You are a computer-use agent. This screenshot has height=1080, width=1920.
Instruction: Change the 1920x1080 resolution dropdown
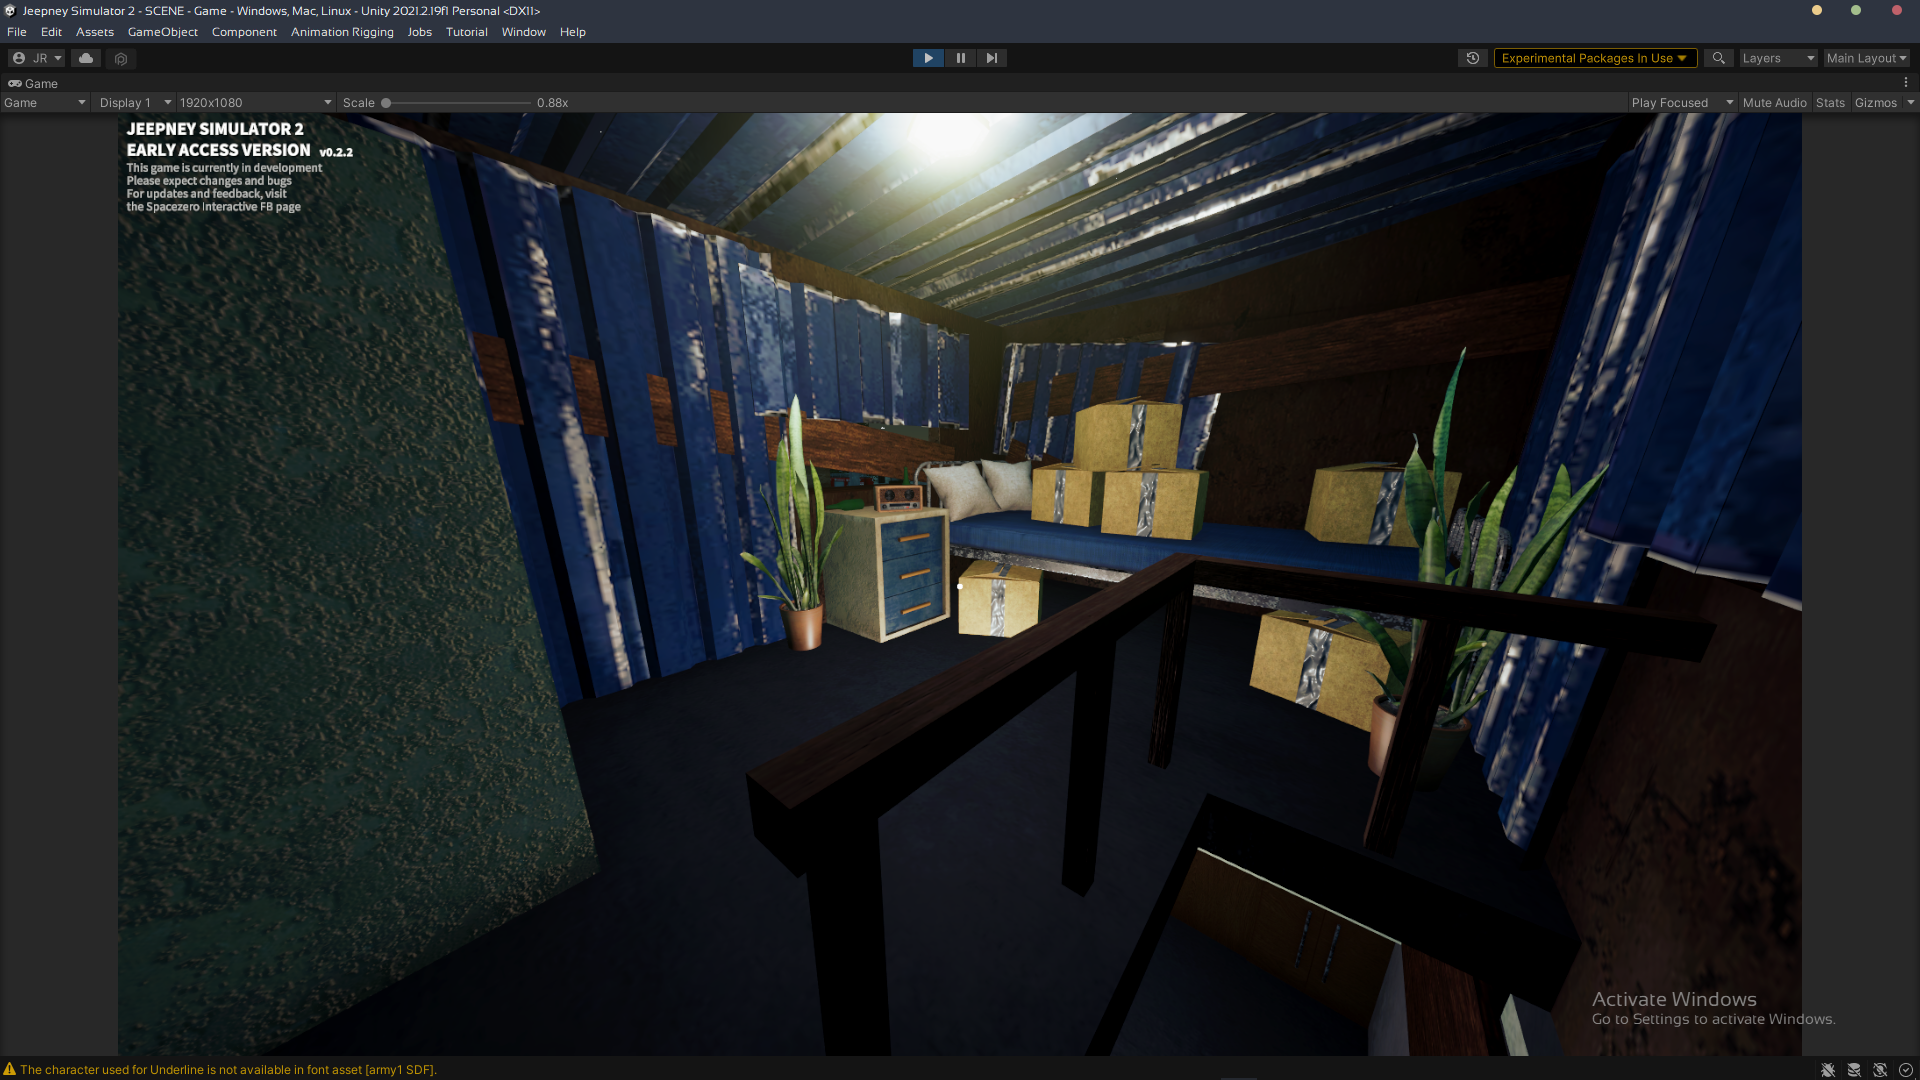click(255, 103)
